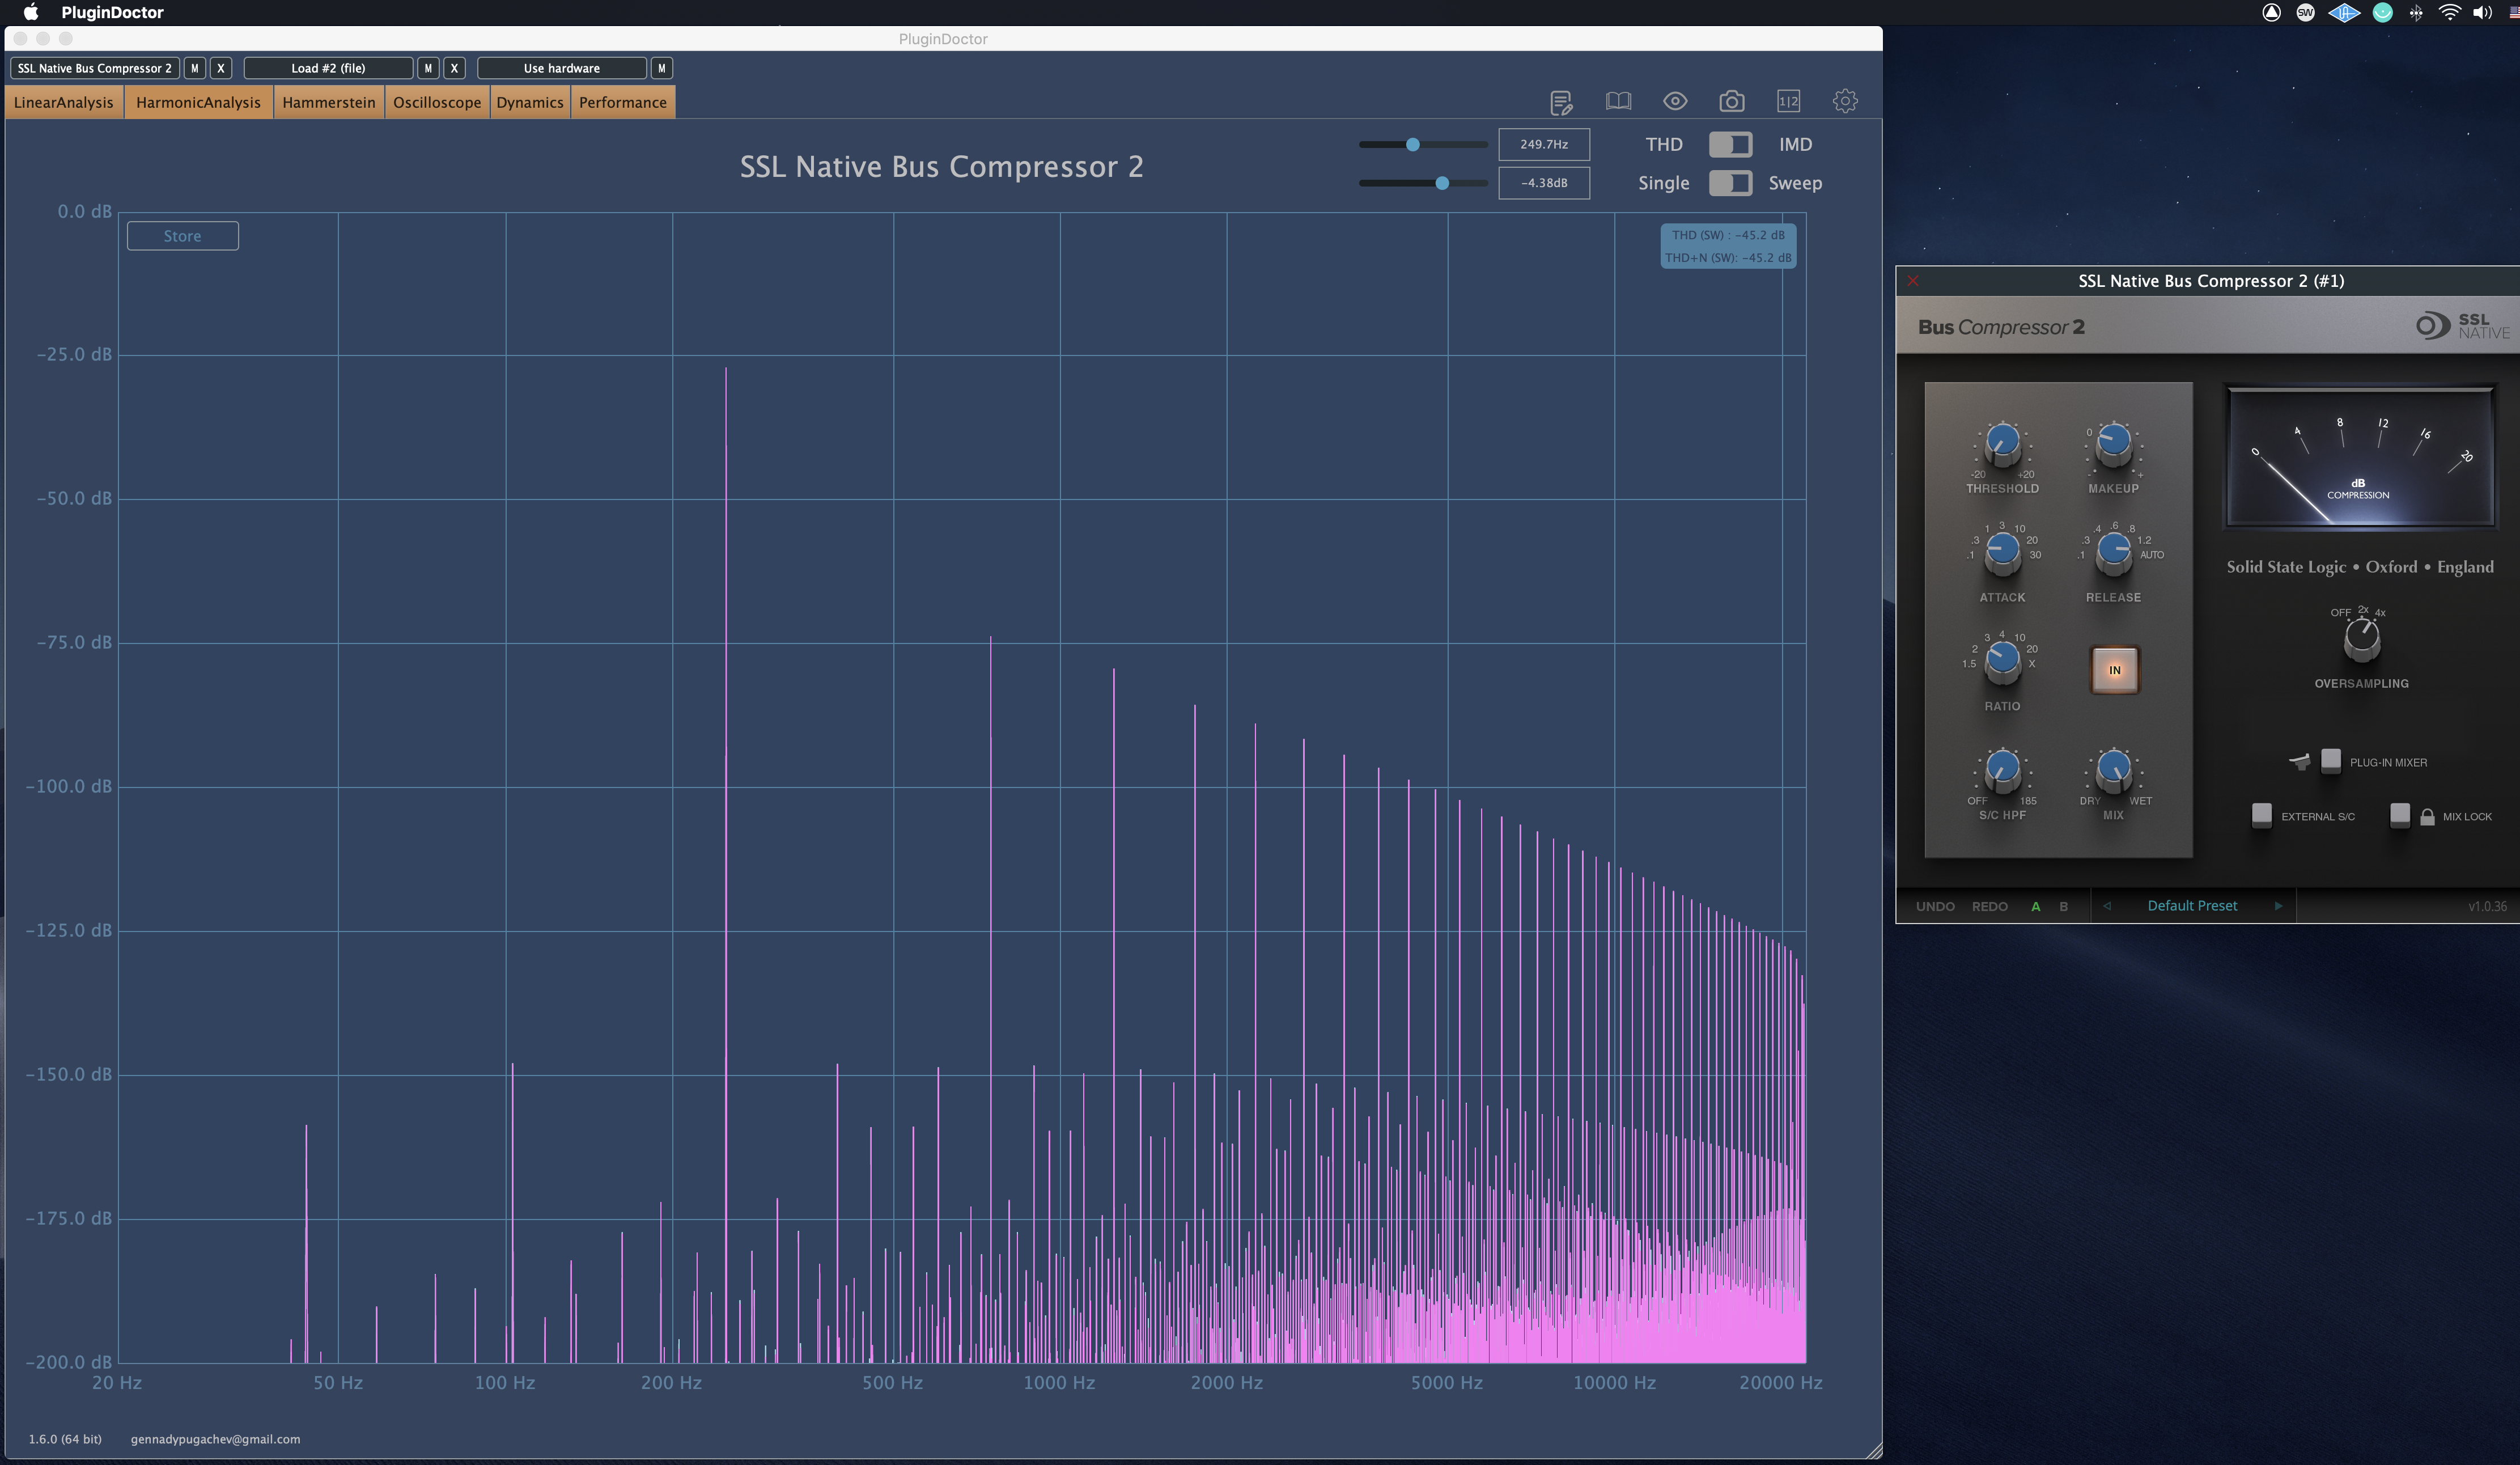Click X button next to SSL compressor slot
This screenshot has height=1465, width=2520.
[x=221, y=68]
